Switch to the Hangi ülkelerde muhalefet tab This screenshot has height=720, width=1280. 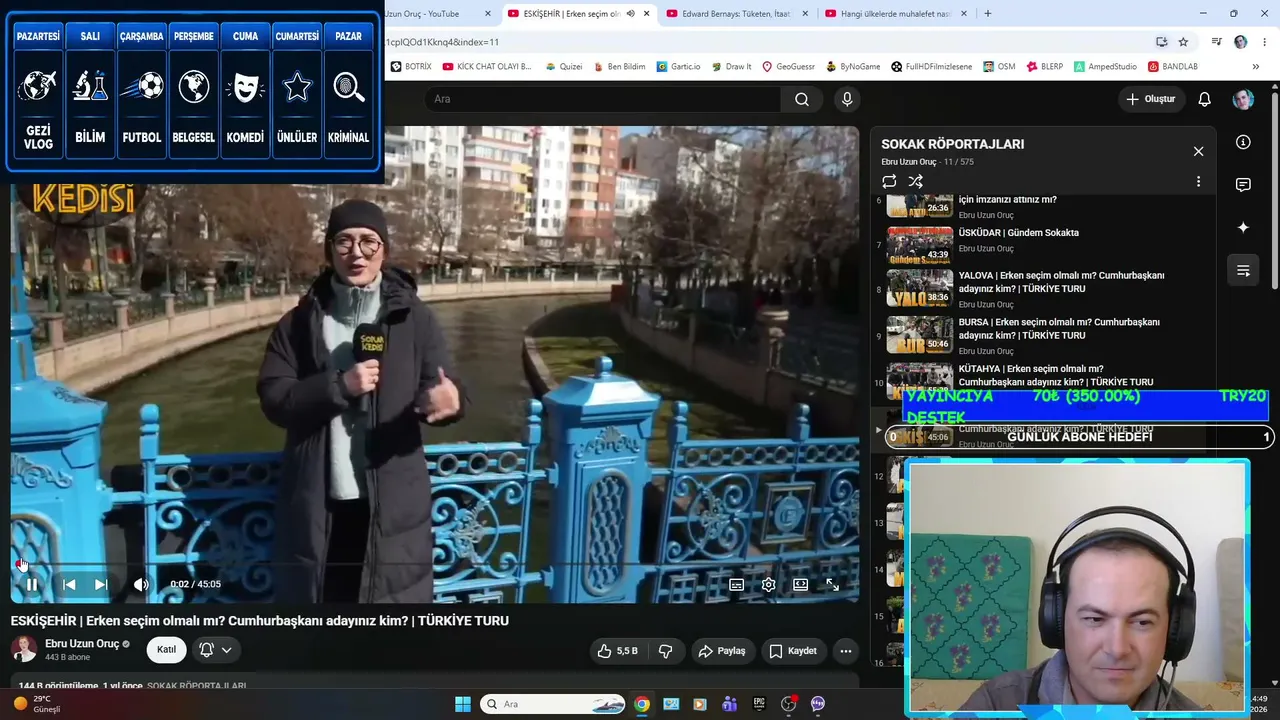coord(898,14)
